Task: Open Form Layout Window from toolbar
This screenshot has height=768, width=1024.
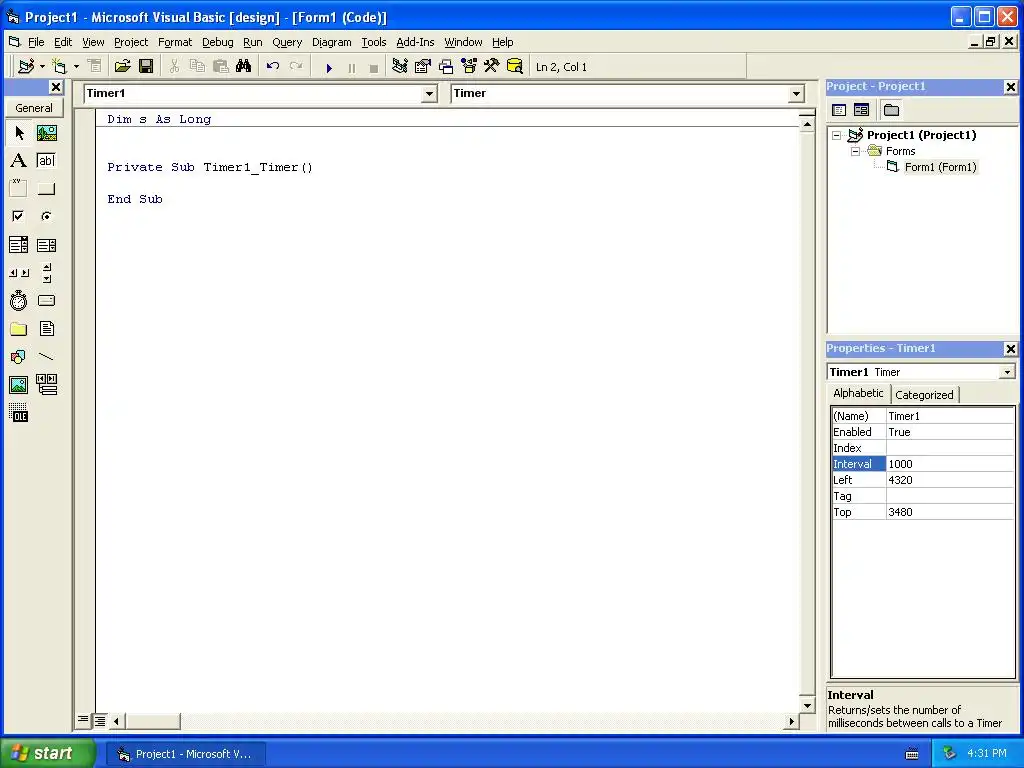Action: click(x=446, y=66)
